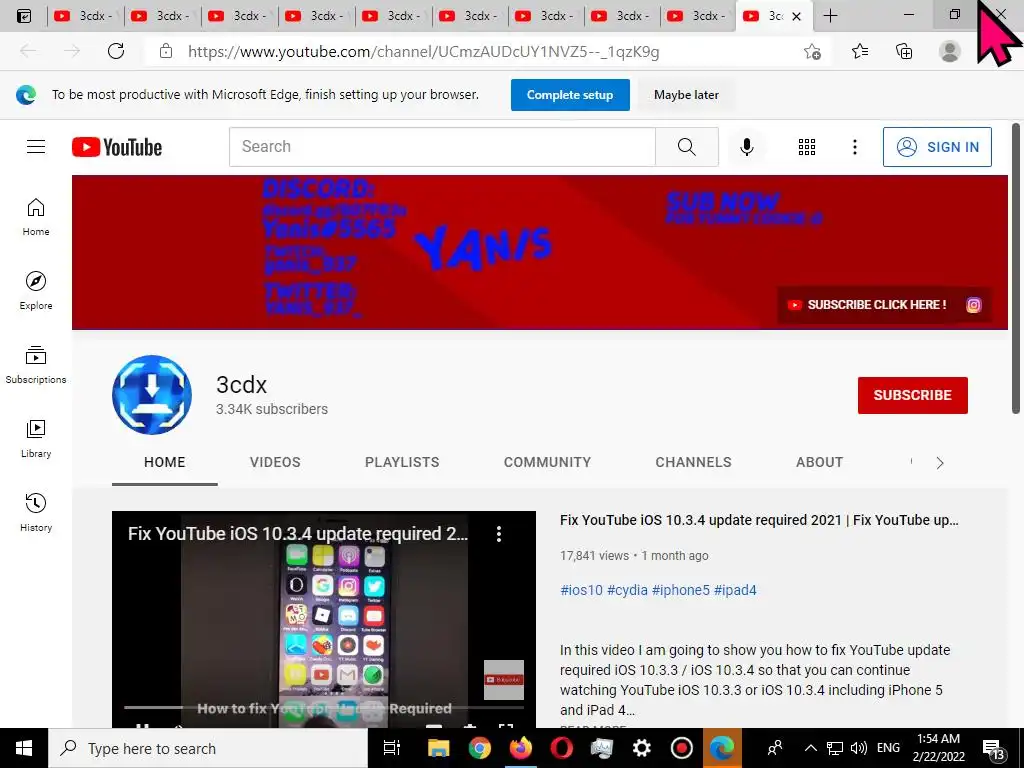Launch Opera from taskbar
1024x768 pixels.
coord(561,748)
